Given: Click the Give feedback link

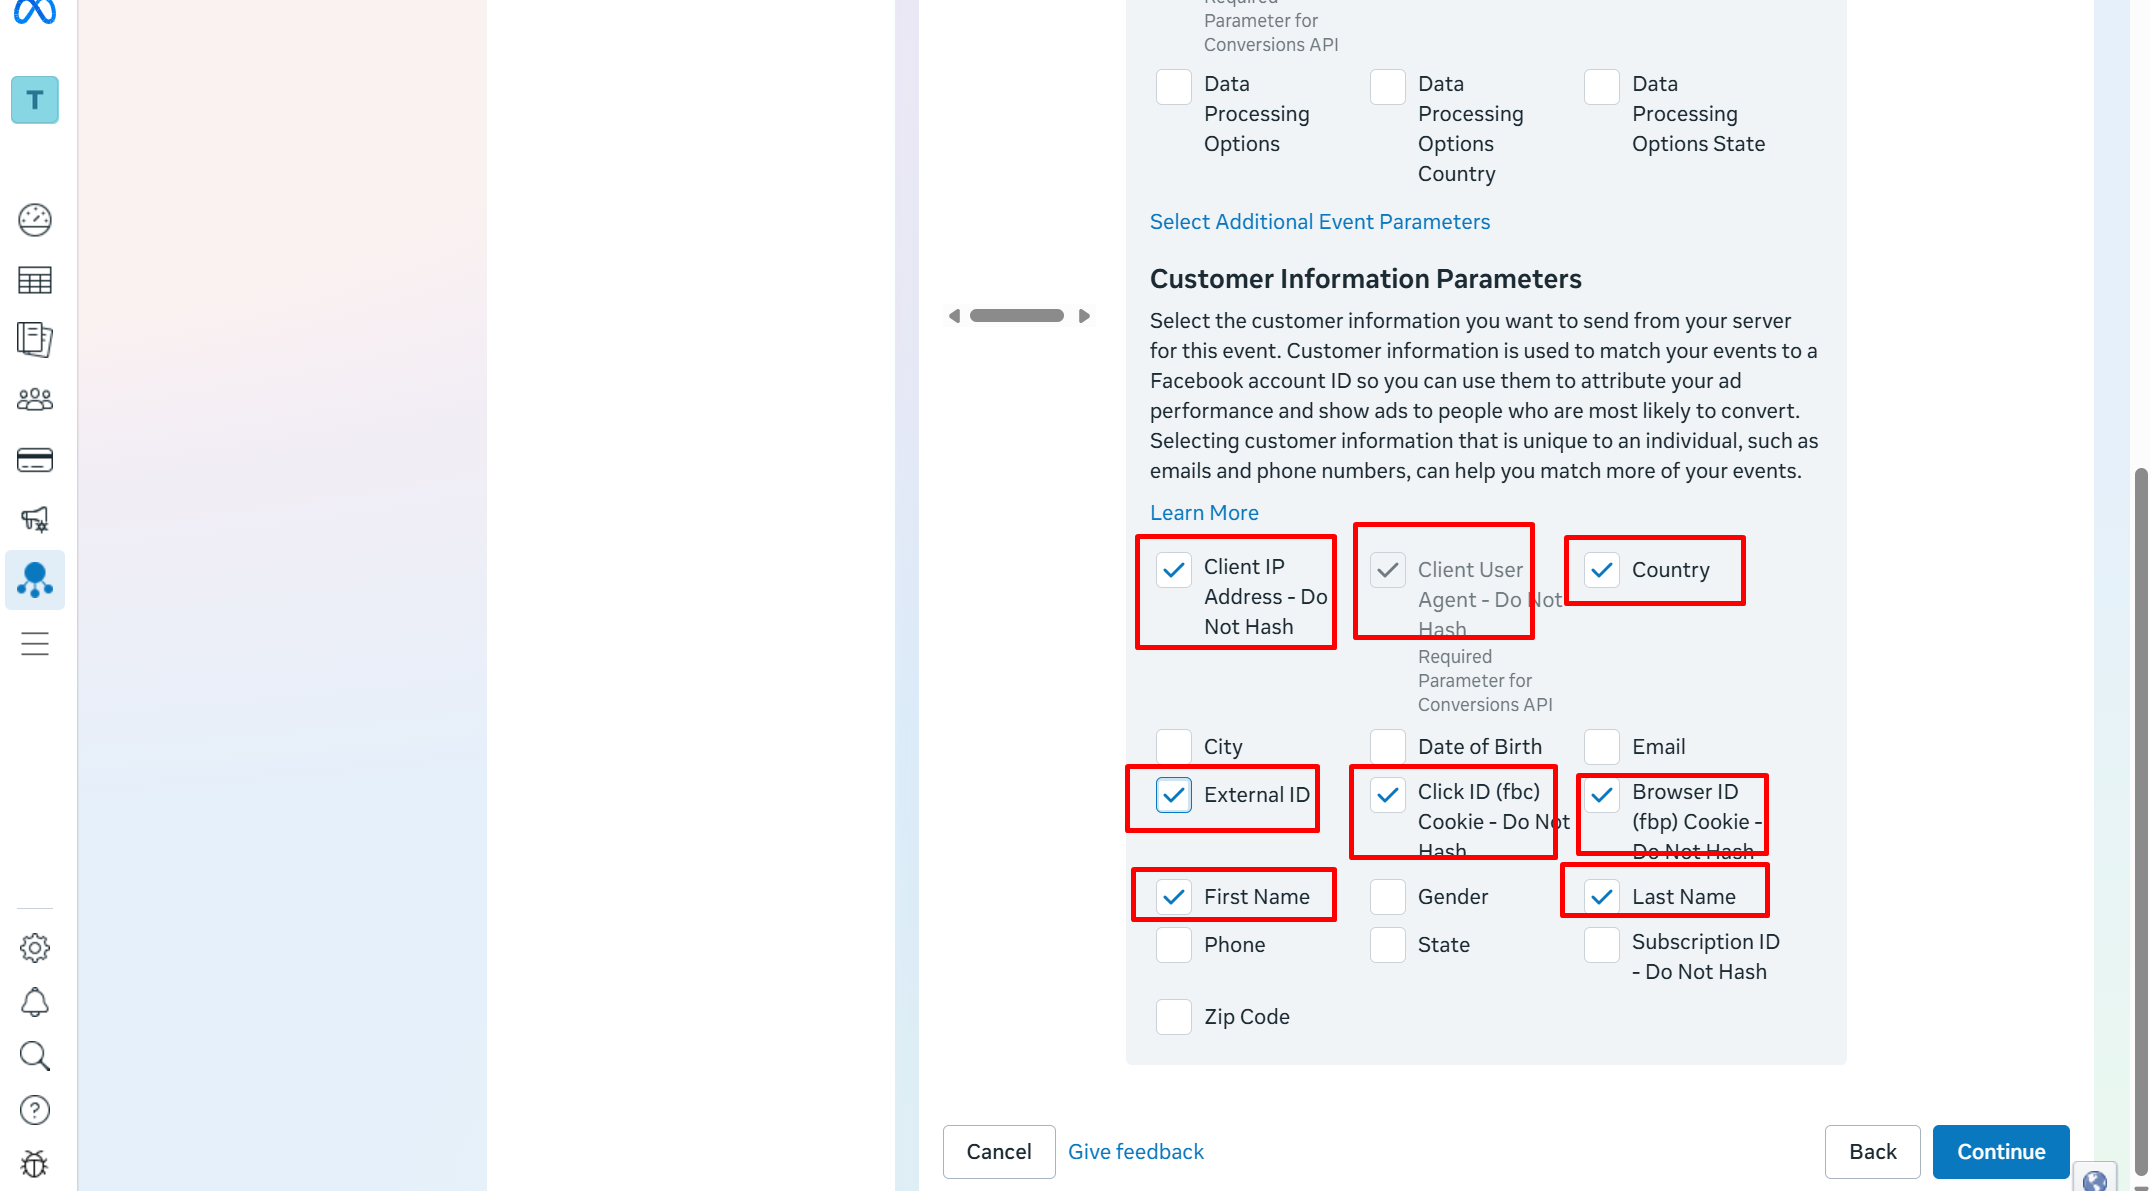Looking at the screenshot, I should [1136, 1152].
